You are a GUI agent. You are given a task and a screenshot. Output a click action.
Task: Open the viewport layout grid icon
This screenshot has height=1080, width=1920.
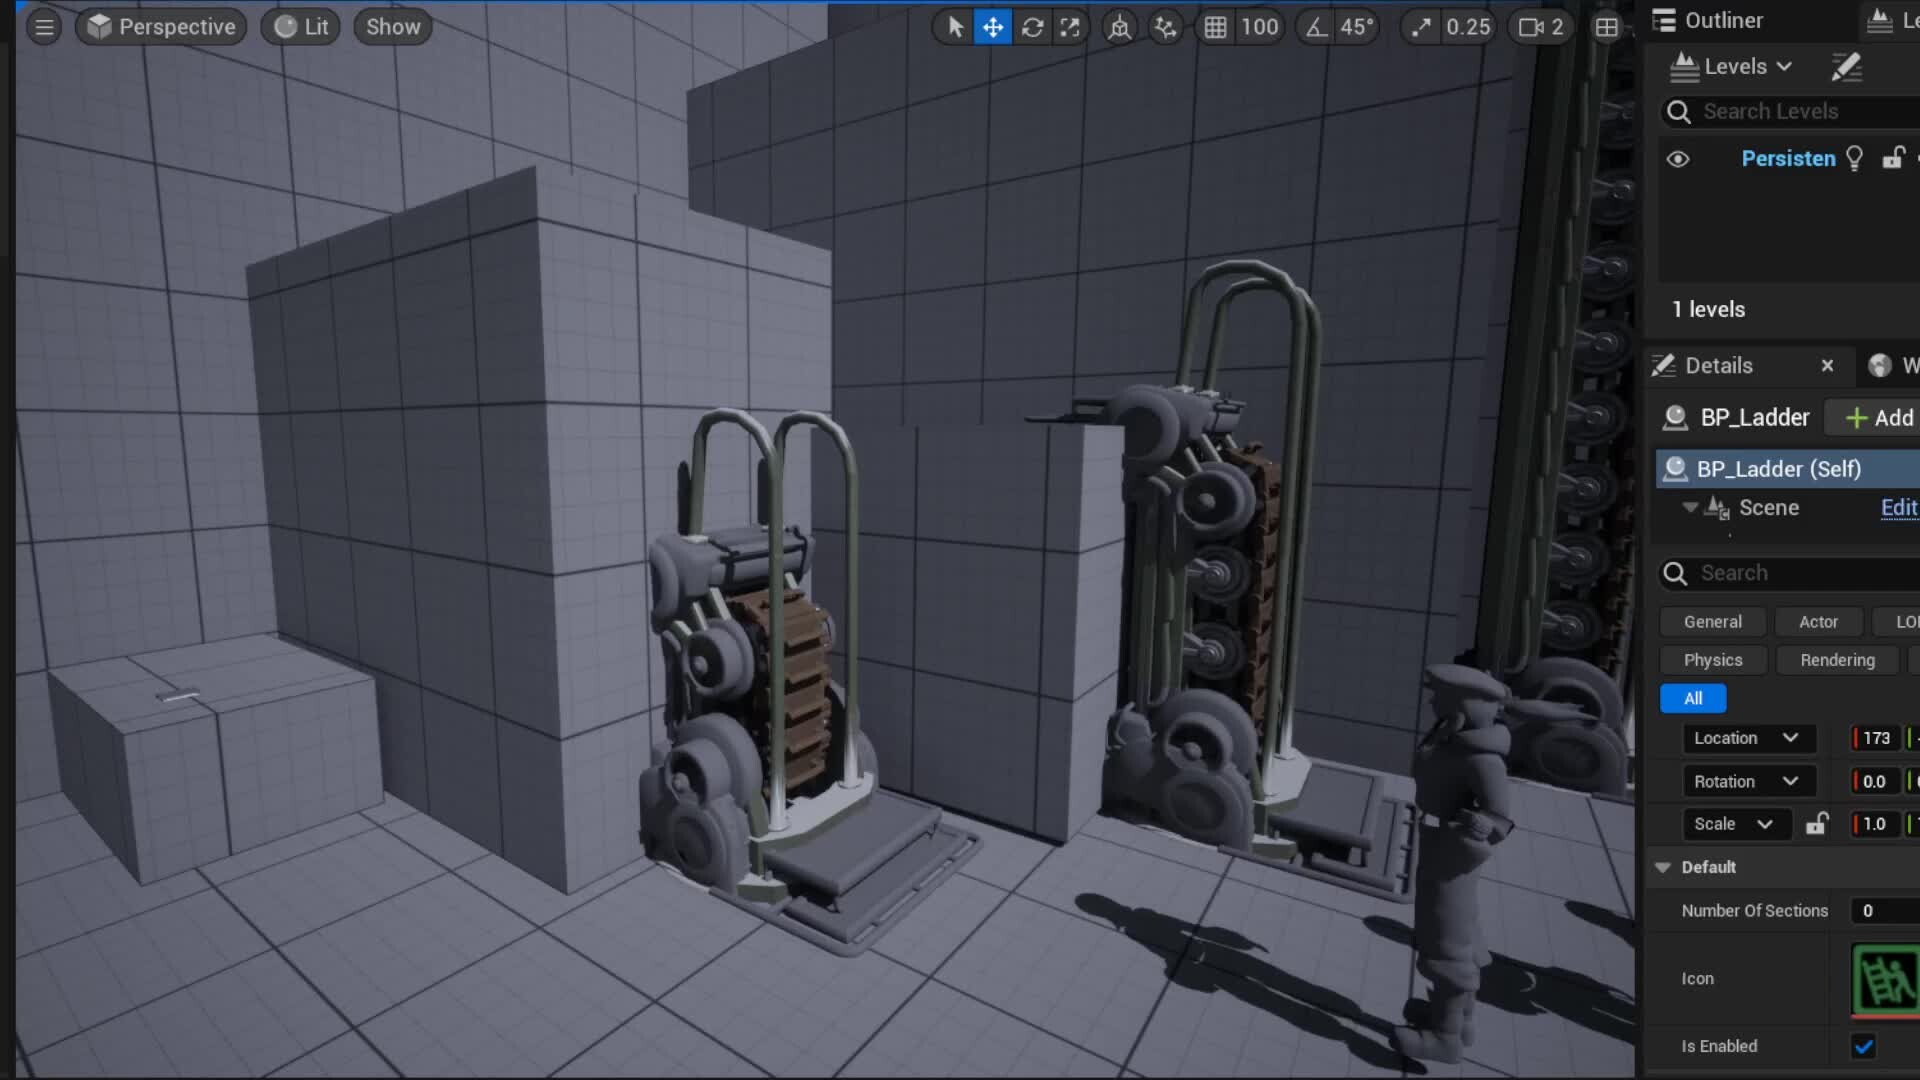click(x=1606, y=27)
